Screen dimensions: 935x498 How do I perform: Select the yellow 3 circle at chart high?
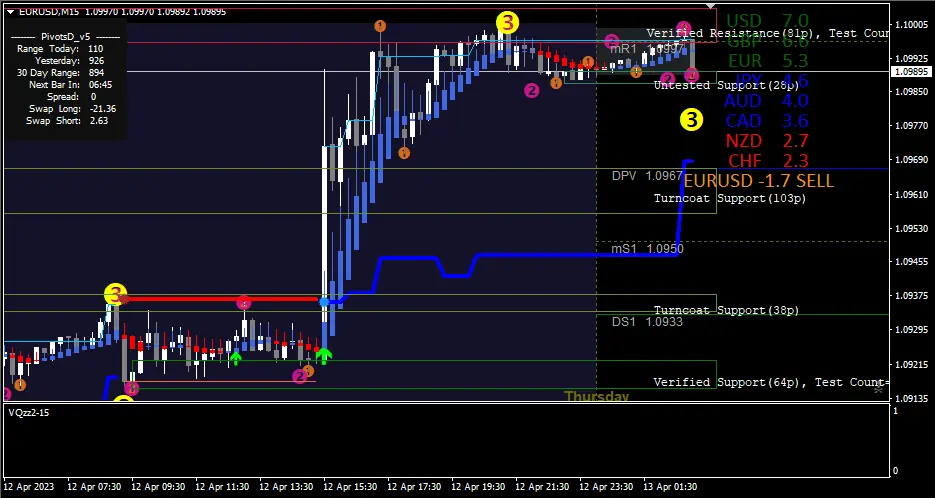[x=507, y=23]
